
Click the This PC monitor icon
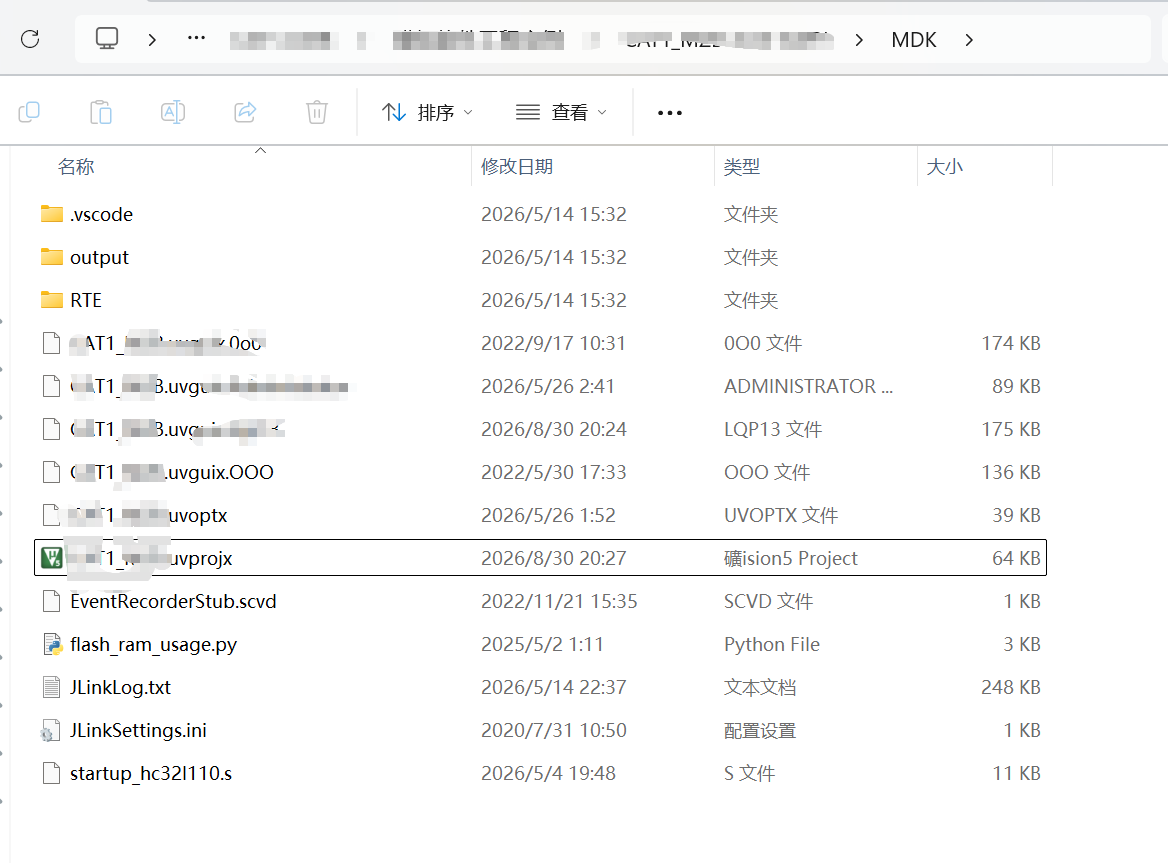pyautogui.click(x=107, y=38)
